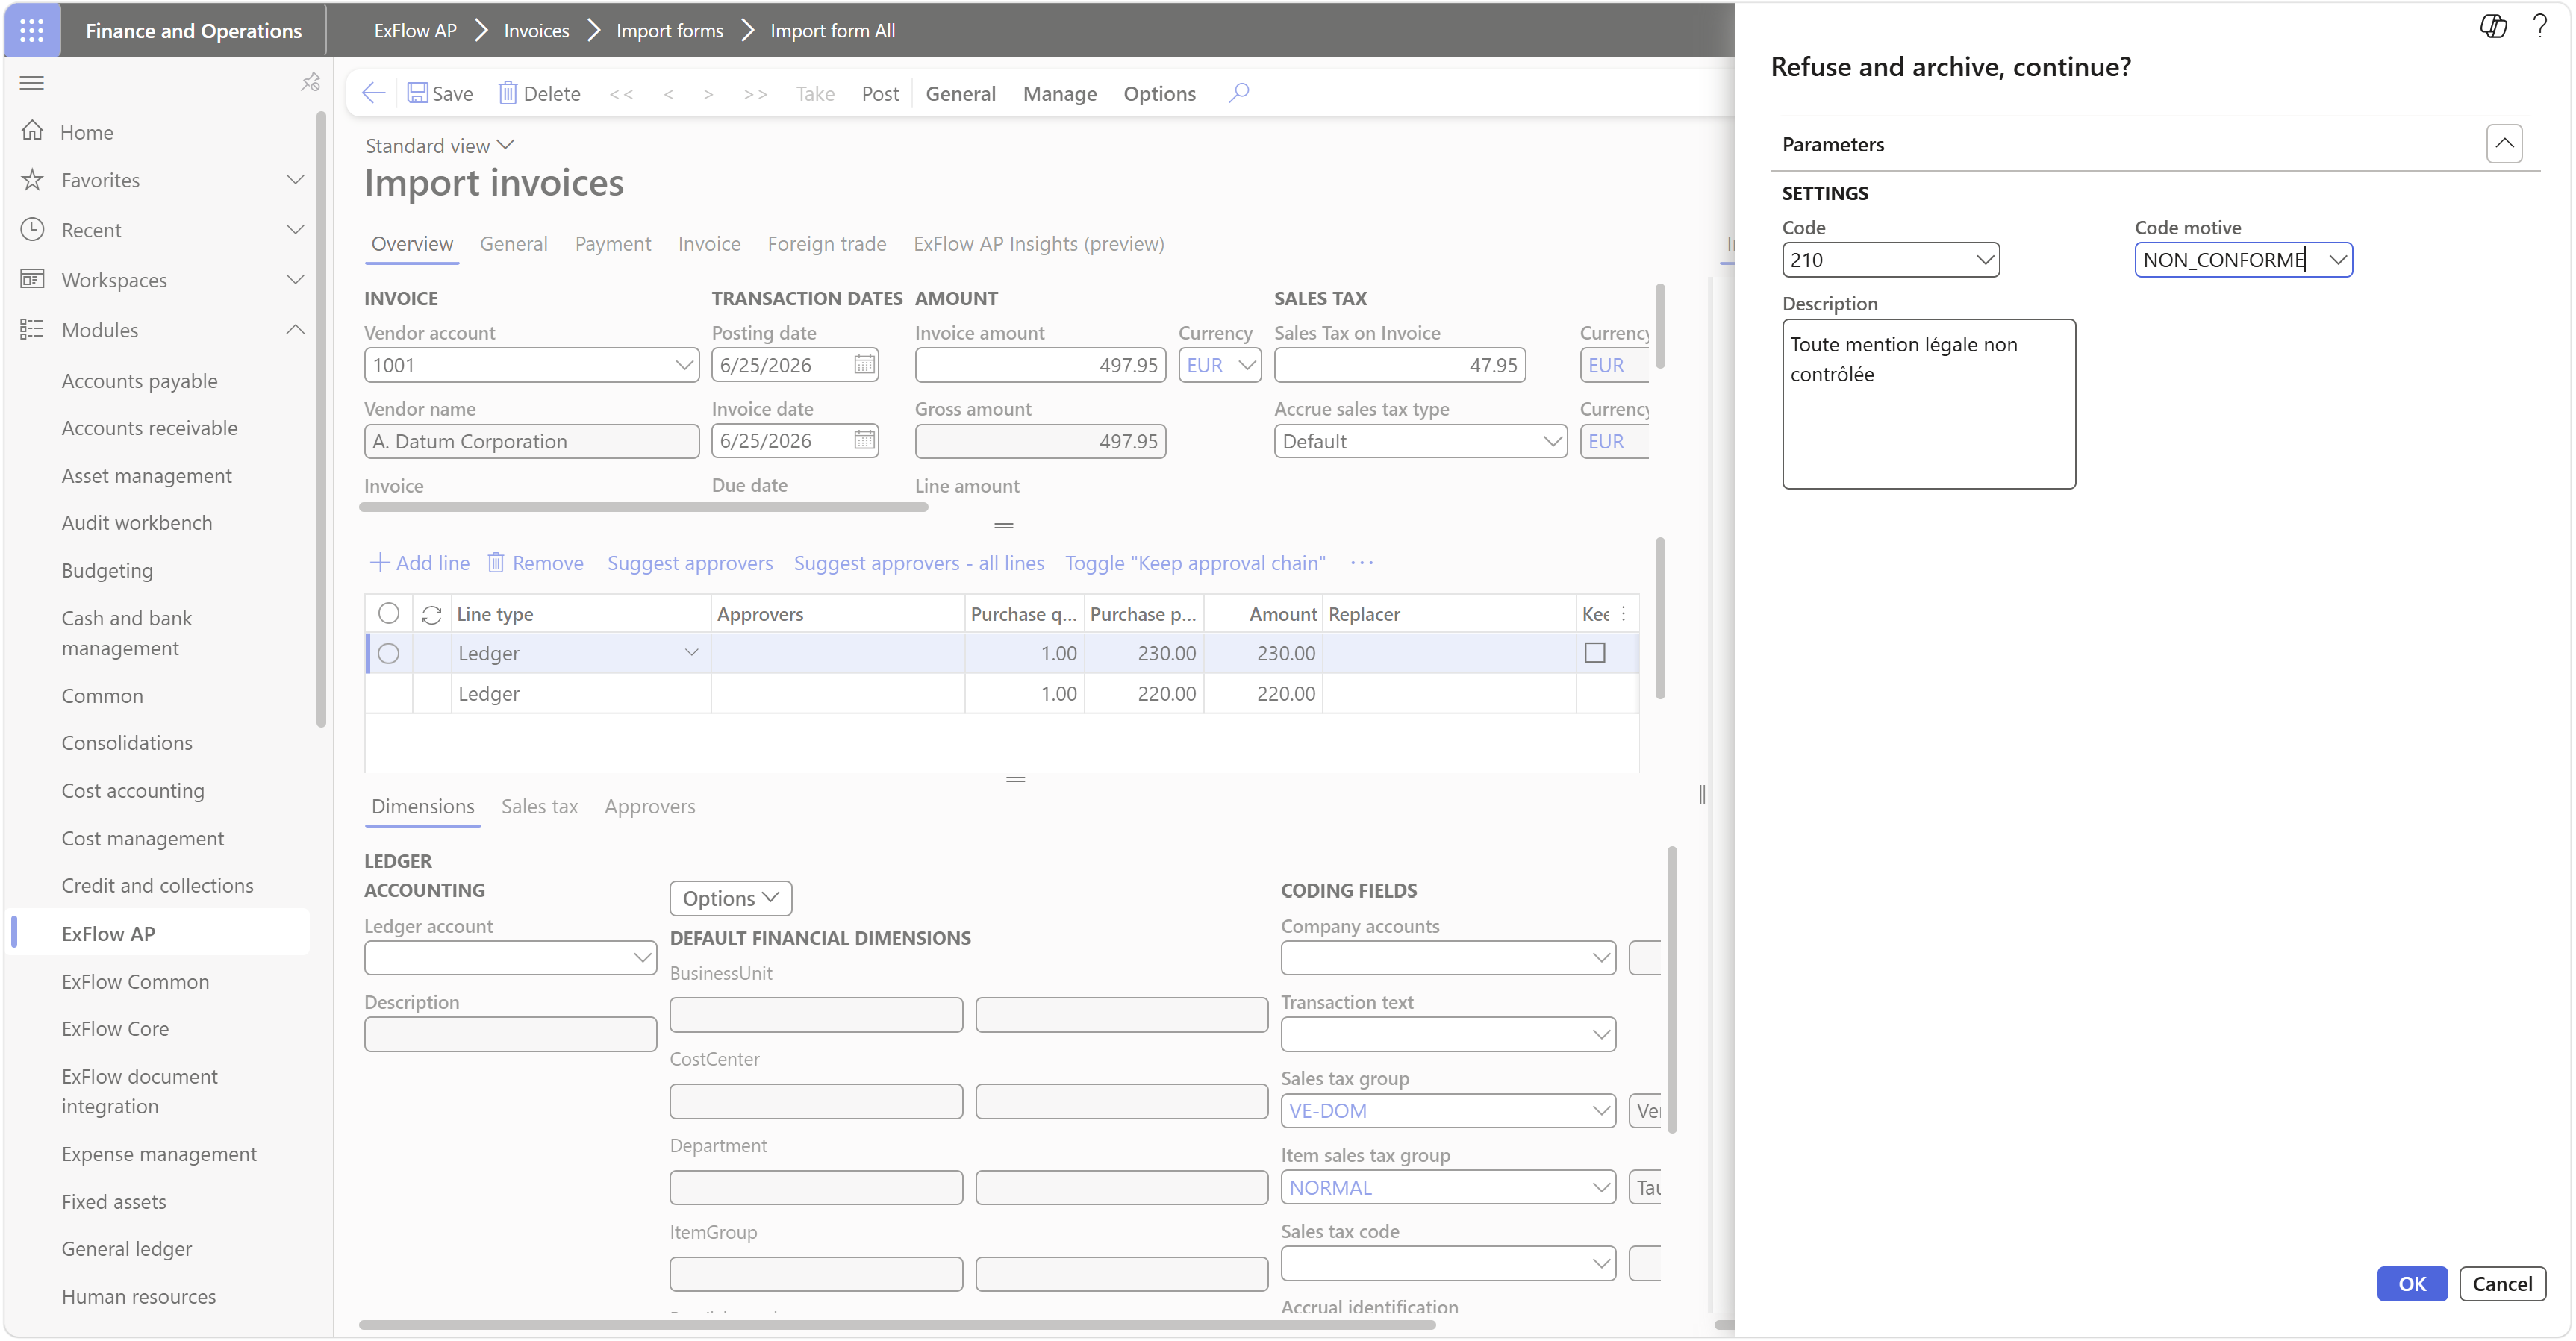Open the Invoice amount Currency EUR dropdown

pyautogui.click(x=1246, y=365)
